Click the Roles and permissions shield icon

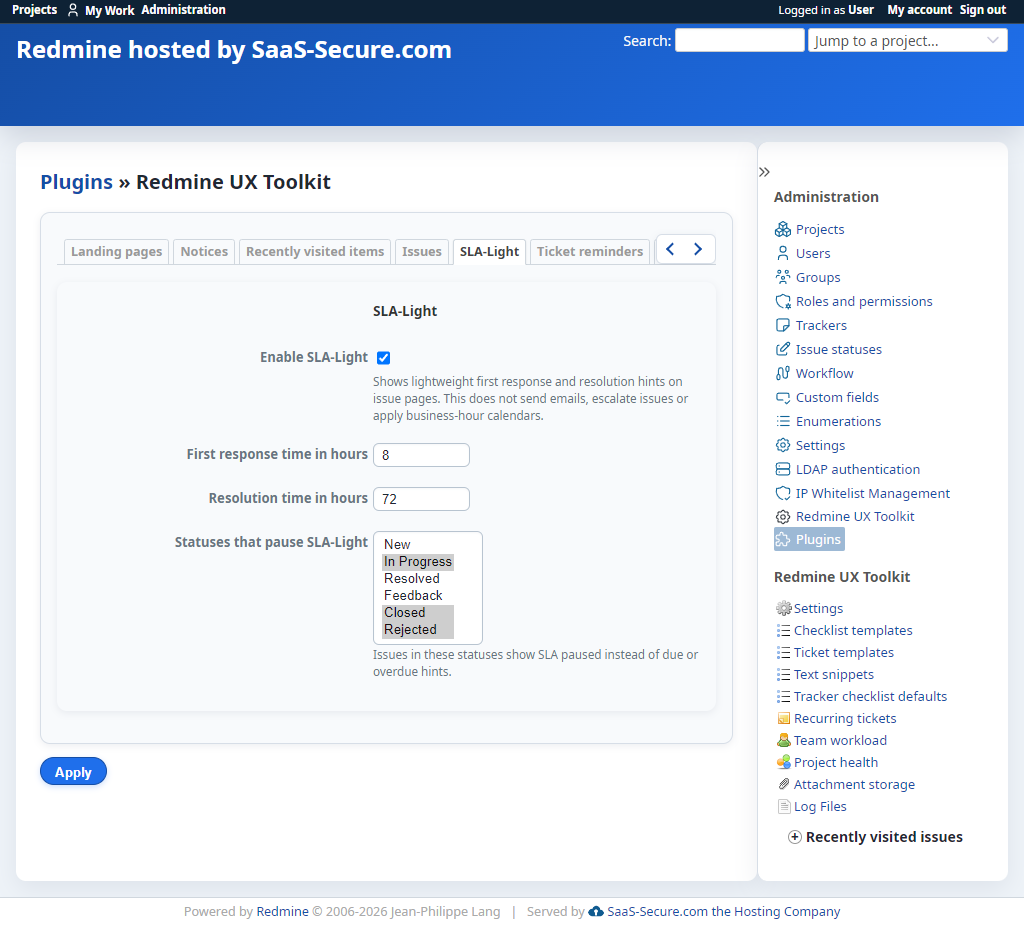point(782,301)
